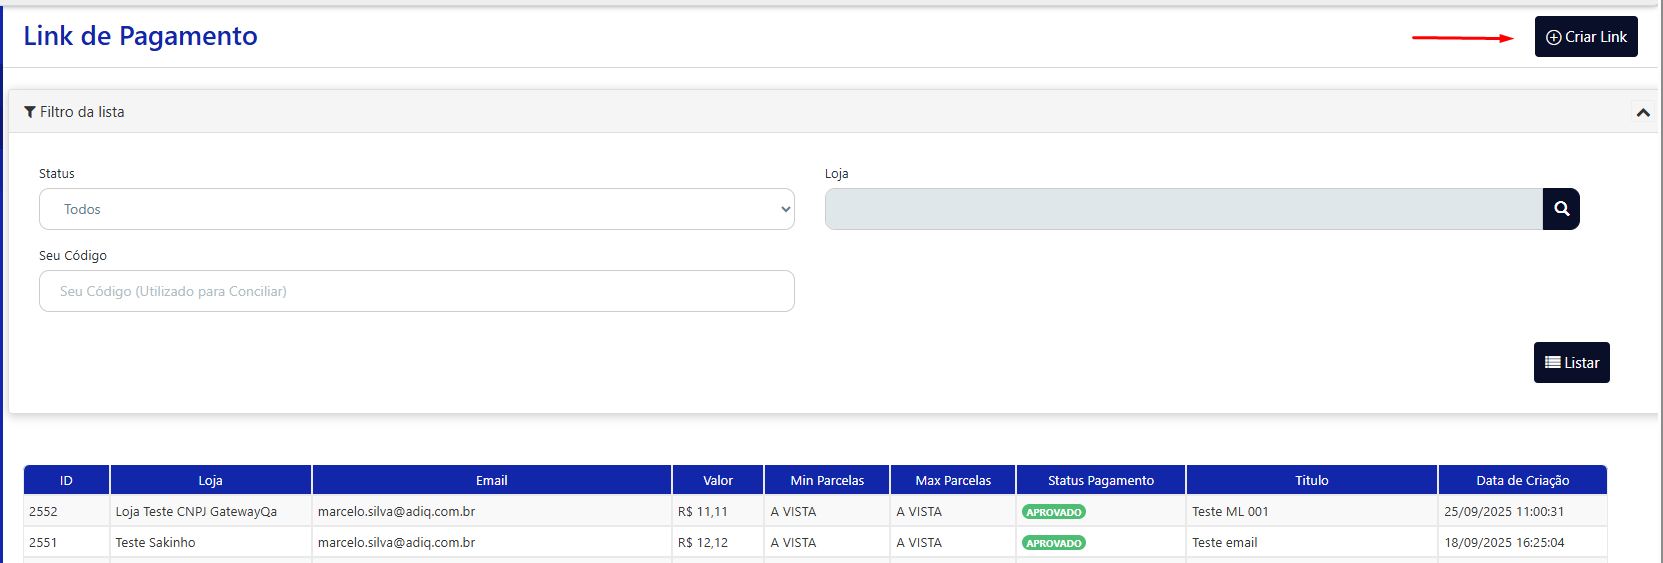1663x563 pixels.
Task: Click the Loja search magnifier icon
Action: [x=1561, y=209]
